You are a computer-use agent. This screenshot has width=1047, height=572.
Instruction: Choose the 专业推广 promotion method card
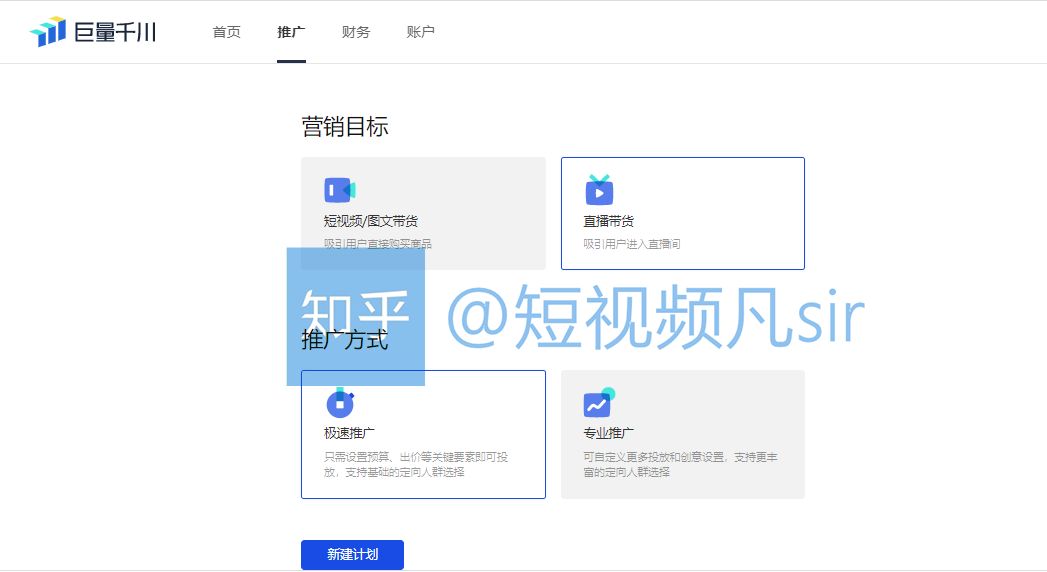pyautogui.click(x=682, y=435)
